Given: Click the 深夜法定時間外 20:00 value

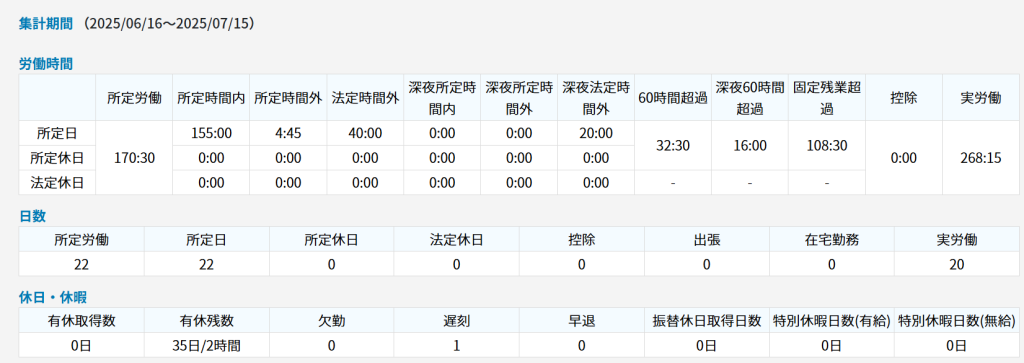Looking at the screenshot, I should [596, 134].
